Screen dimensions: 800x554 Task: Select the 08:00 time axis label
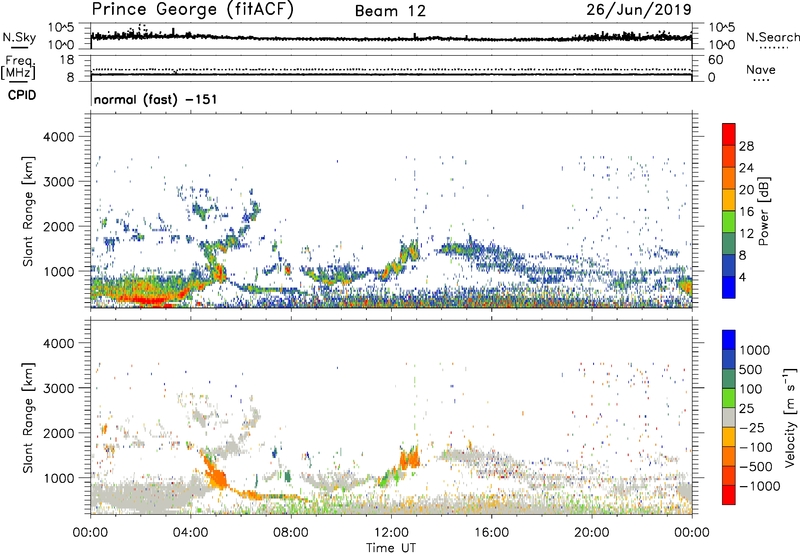point(291,533)
